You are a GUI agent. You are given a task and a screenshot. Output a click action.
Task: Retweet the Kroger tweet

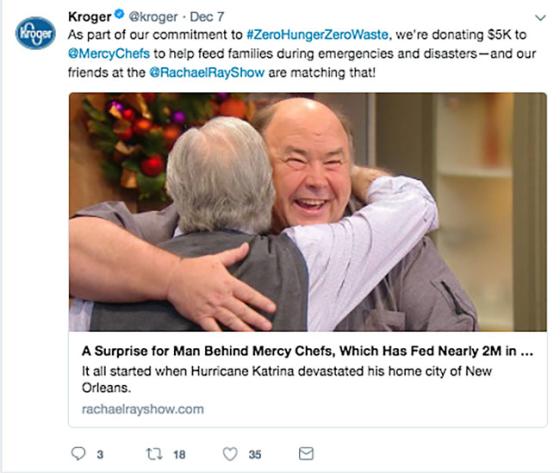(x=155, y=454)
